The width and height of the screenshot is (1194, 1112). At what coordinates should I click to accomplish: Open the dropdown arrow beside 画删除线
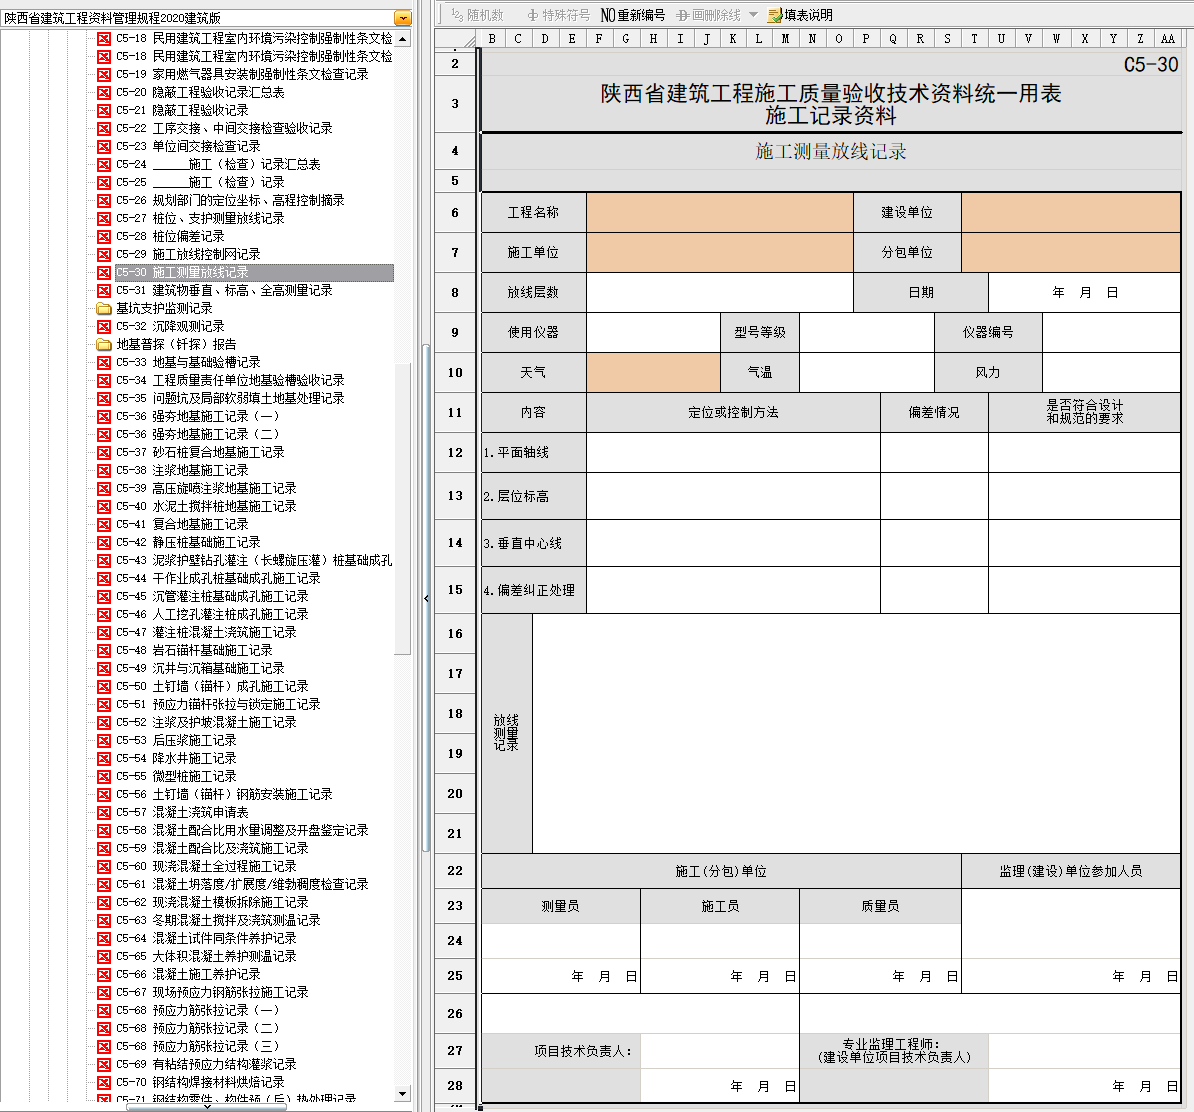point(753,15)
